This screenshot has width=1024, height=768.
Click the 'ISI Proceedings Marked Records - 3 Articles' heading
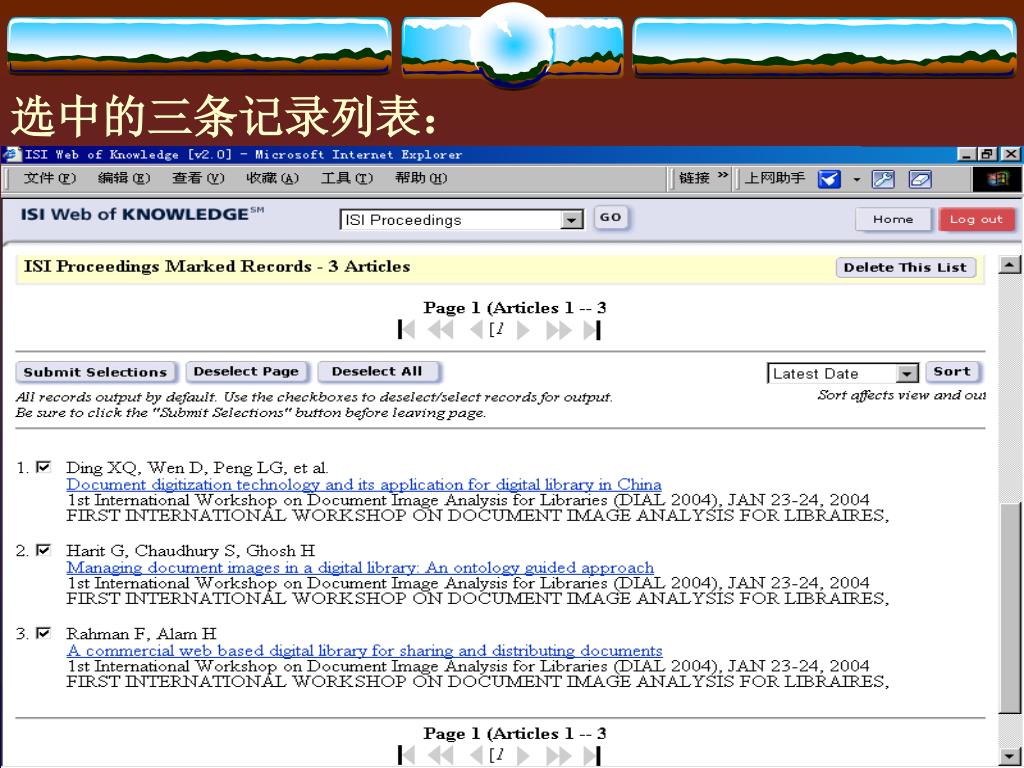tap(217, 266)
